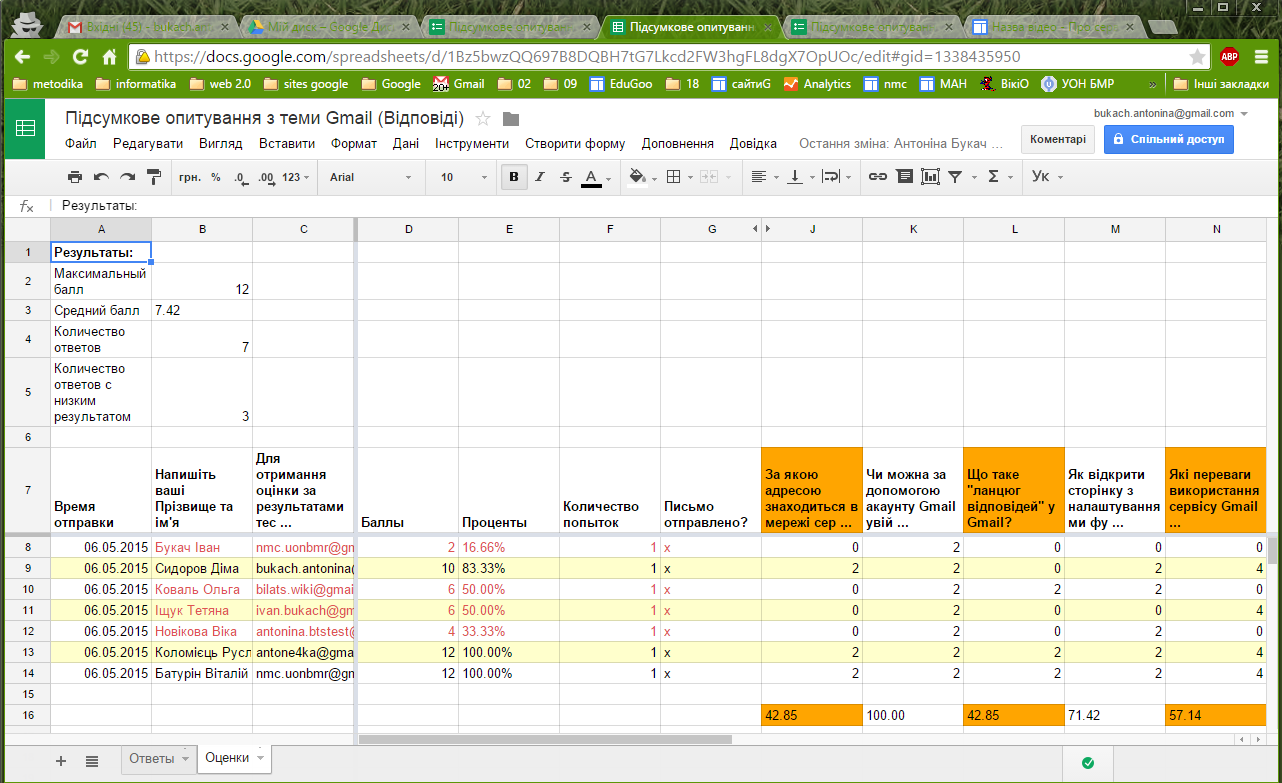Screen dimensions: 1282x783
Task: Open fill color picker
Action: 641,177
